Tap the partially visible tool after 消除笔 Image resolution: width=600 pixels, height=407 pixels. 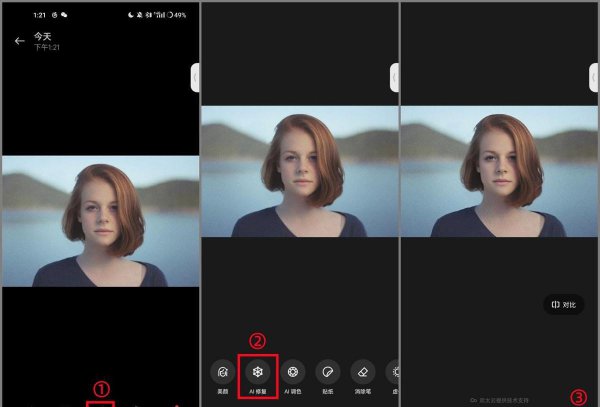click(x=393, y=372)
